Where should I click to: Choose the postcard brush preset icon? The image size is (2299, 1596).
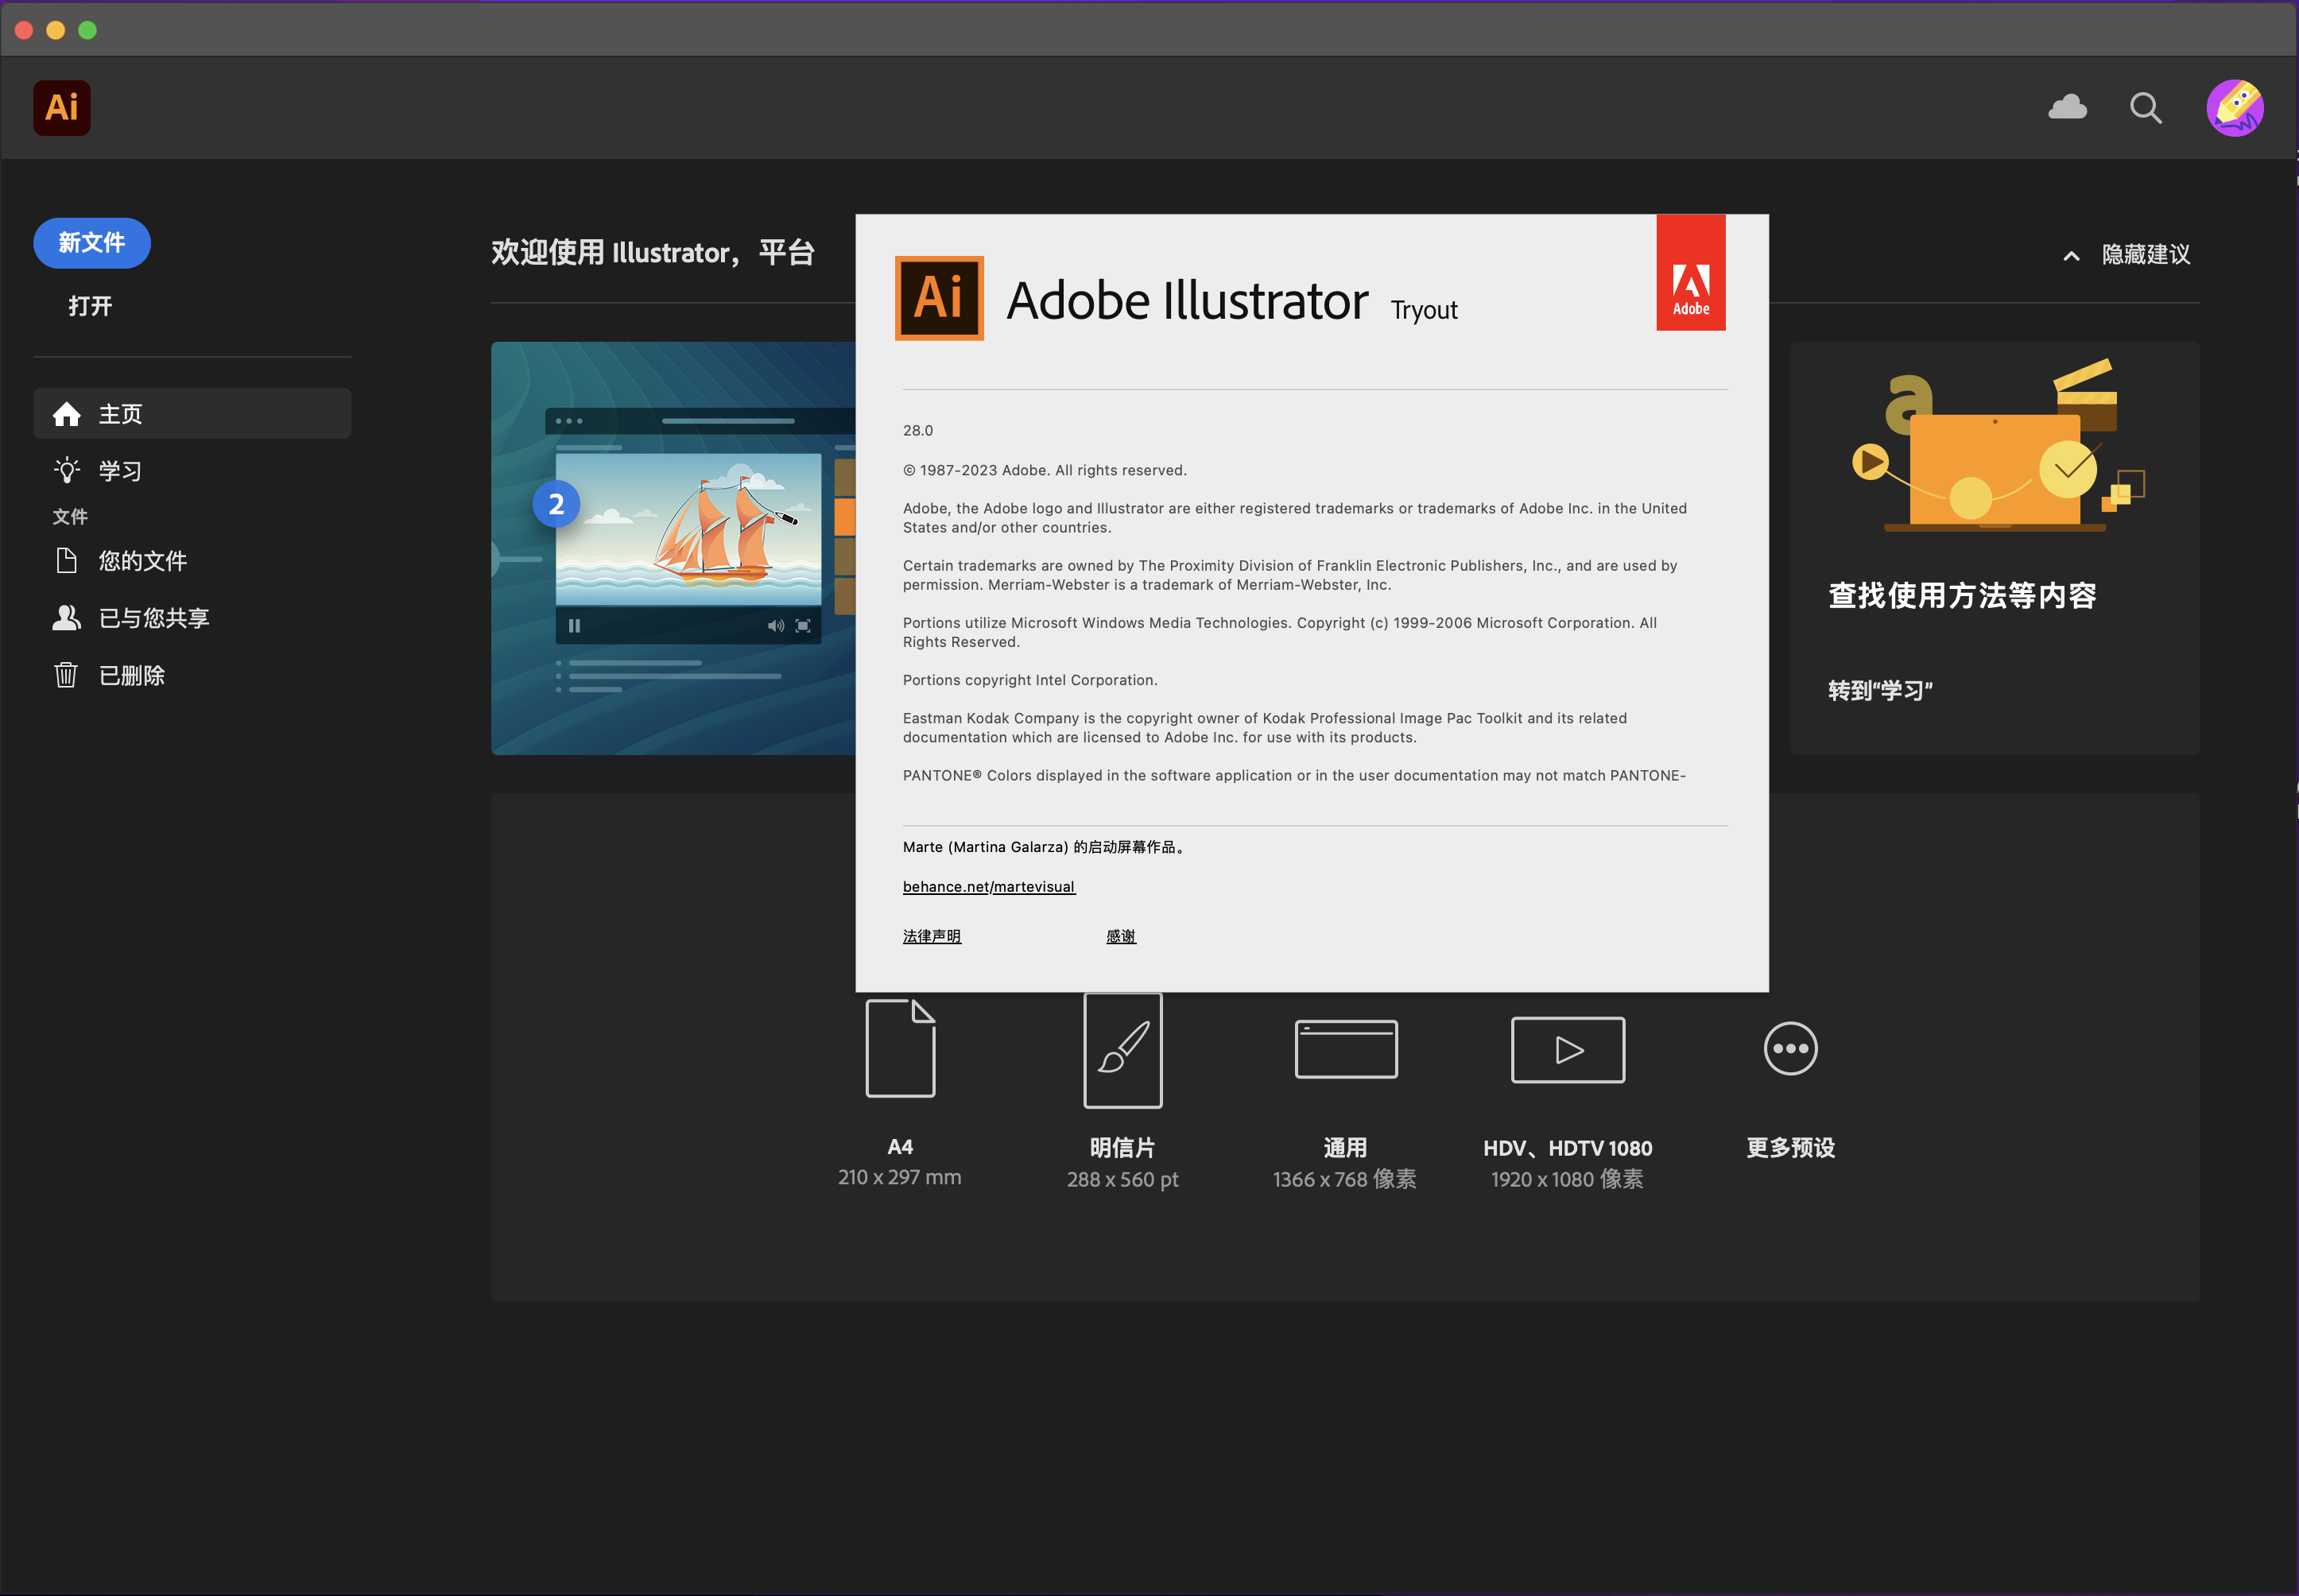pos(1122,1050)
